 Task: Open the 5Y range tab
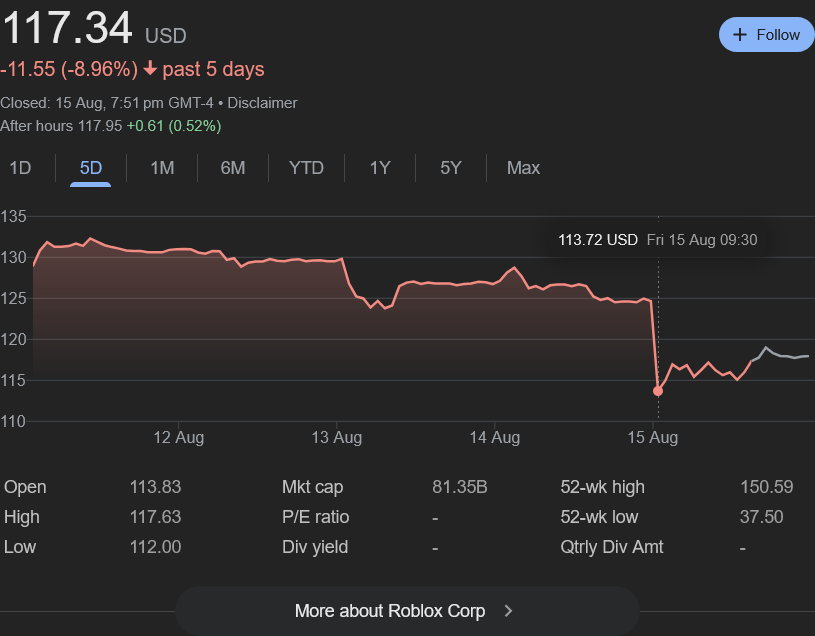pos(451,168)
